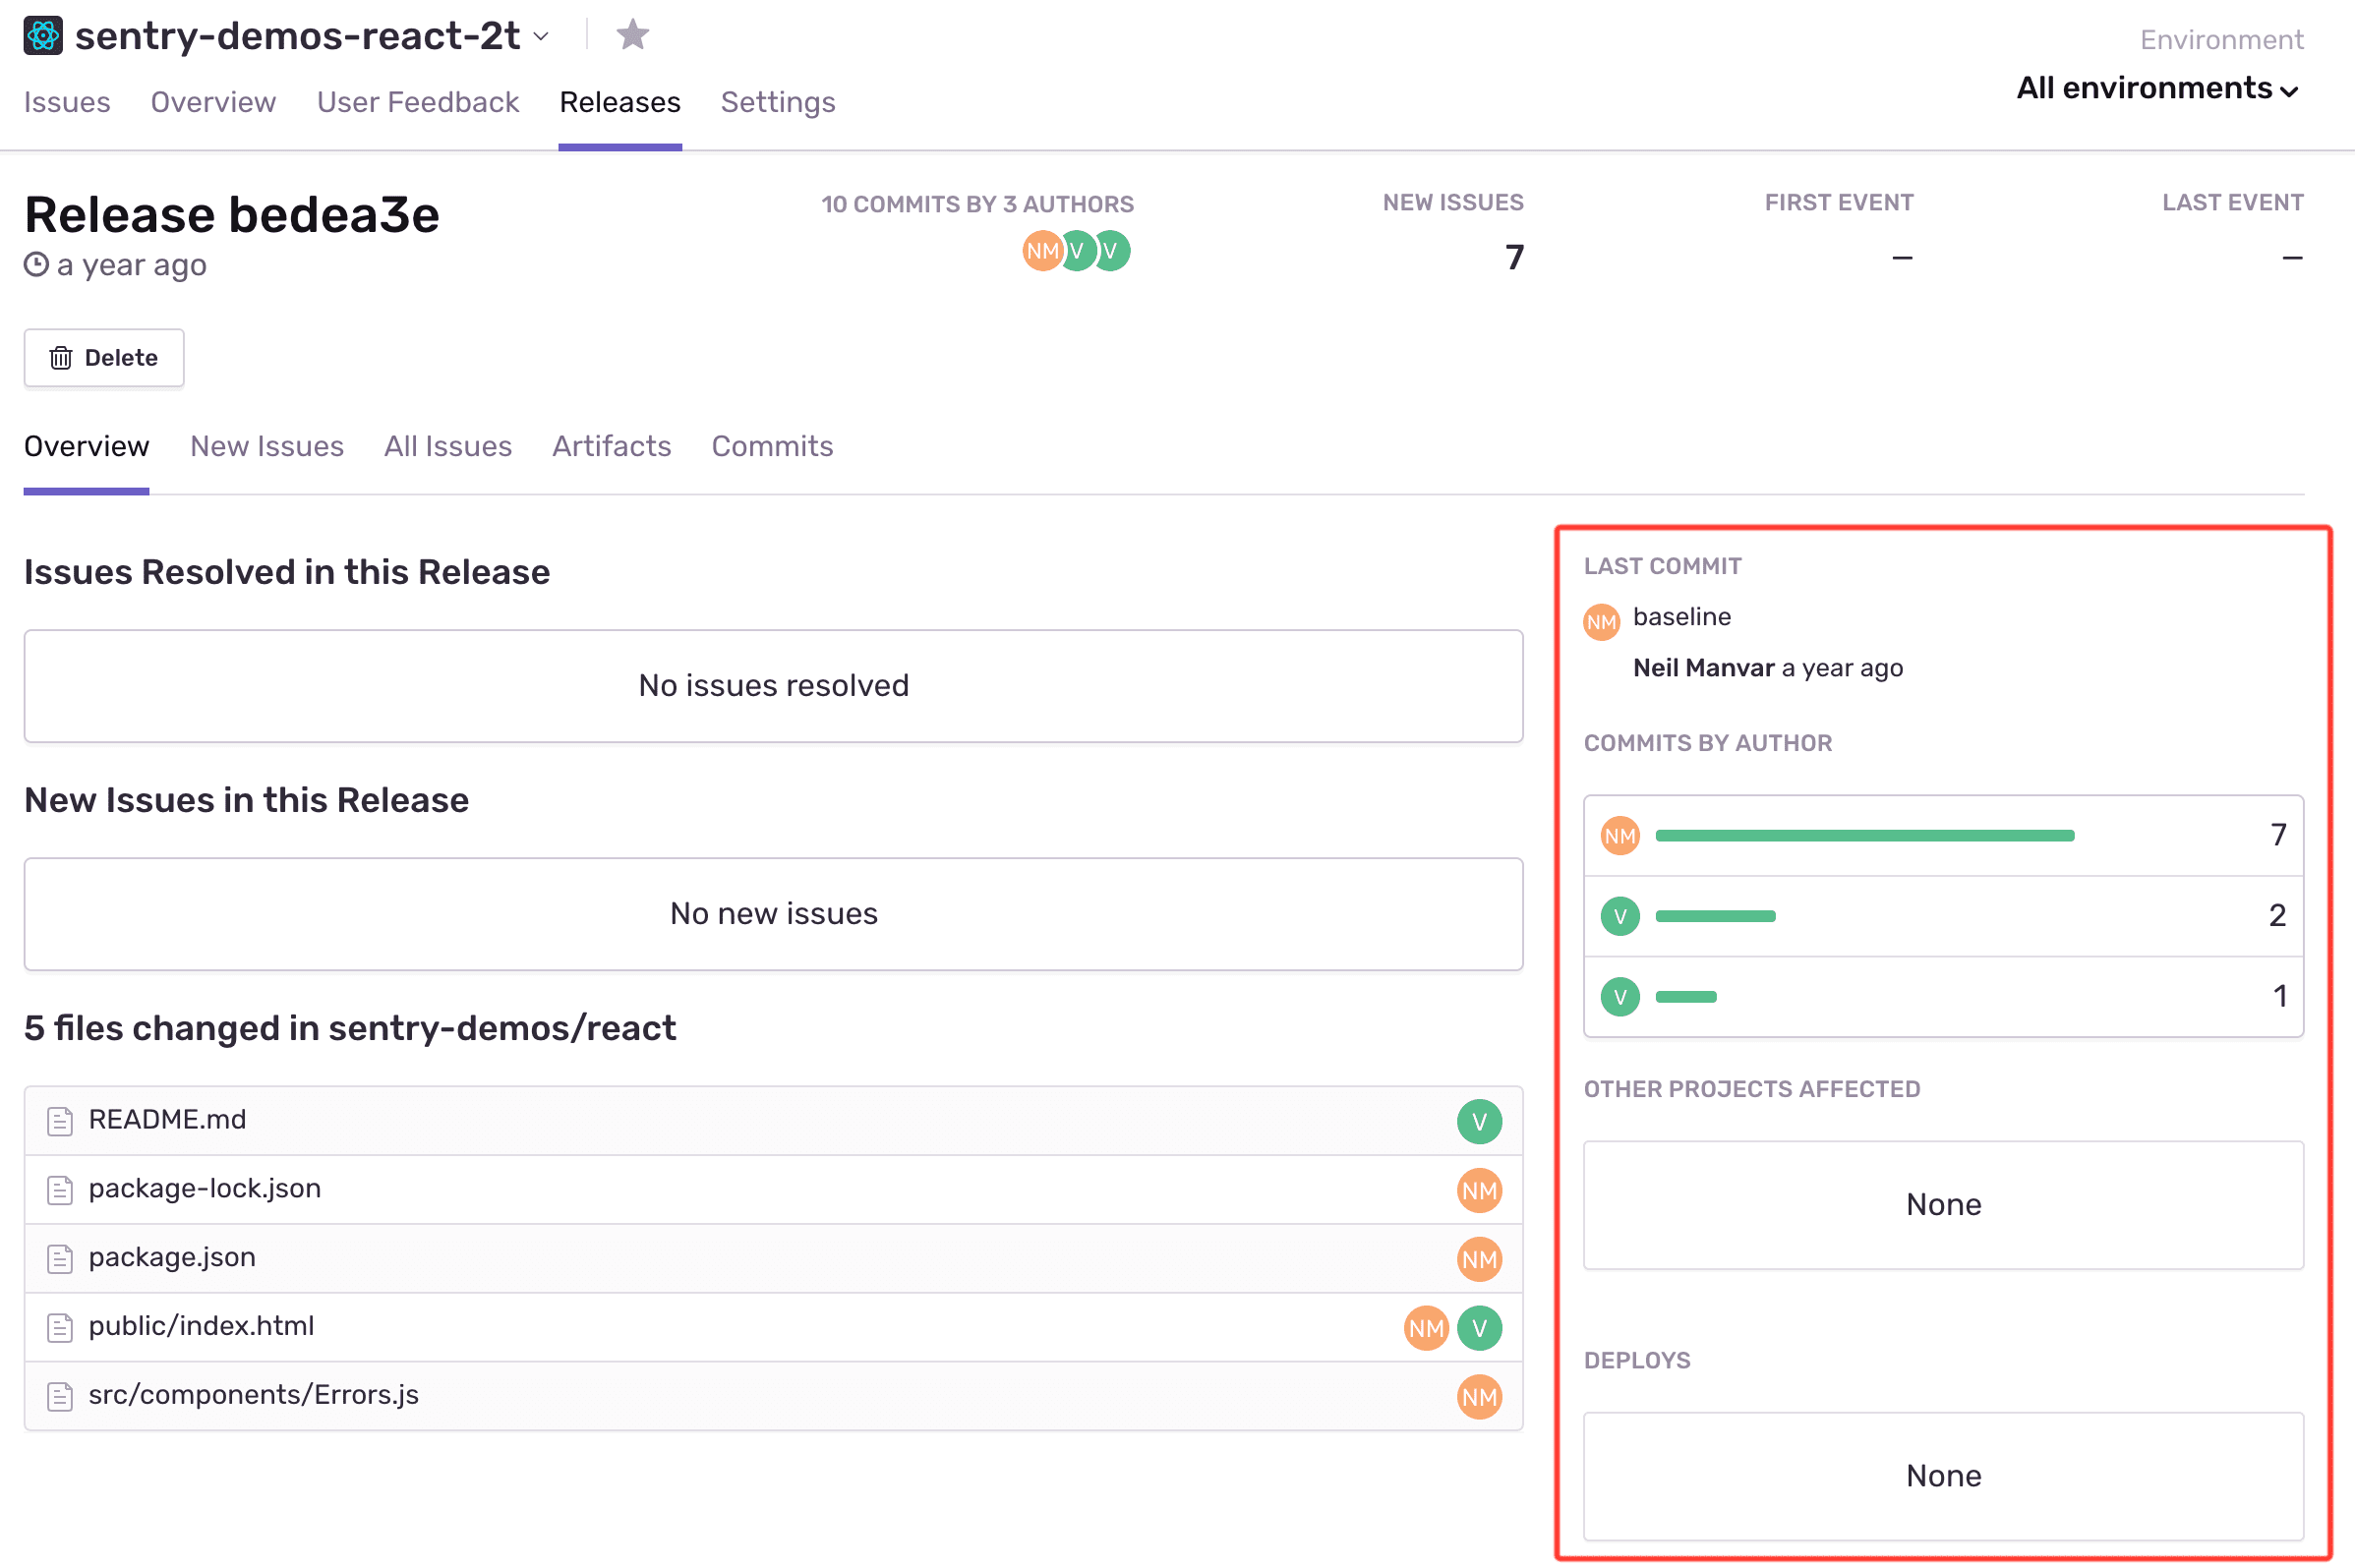
Task: Switch to the Commits tab
Action: 771,447
